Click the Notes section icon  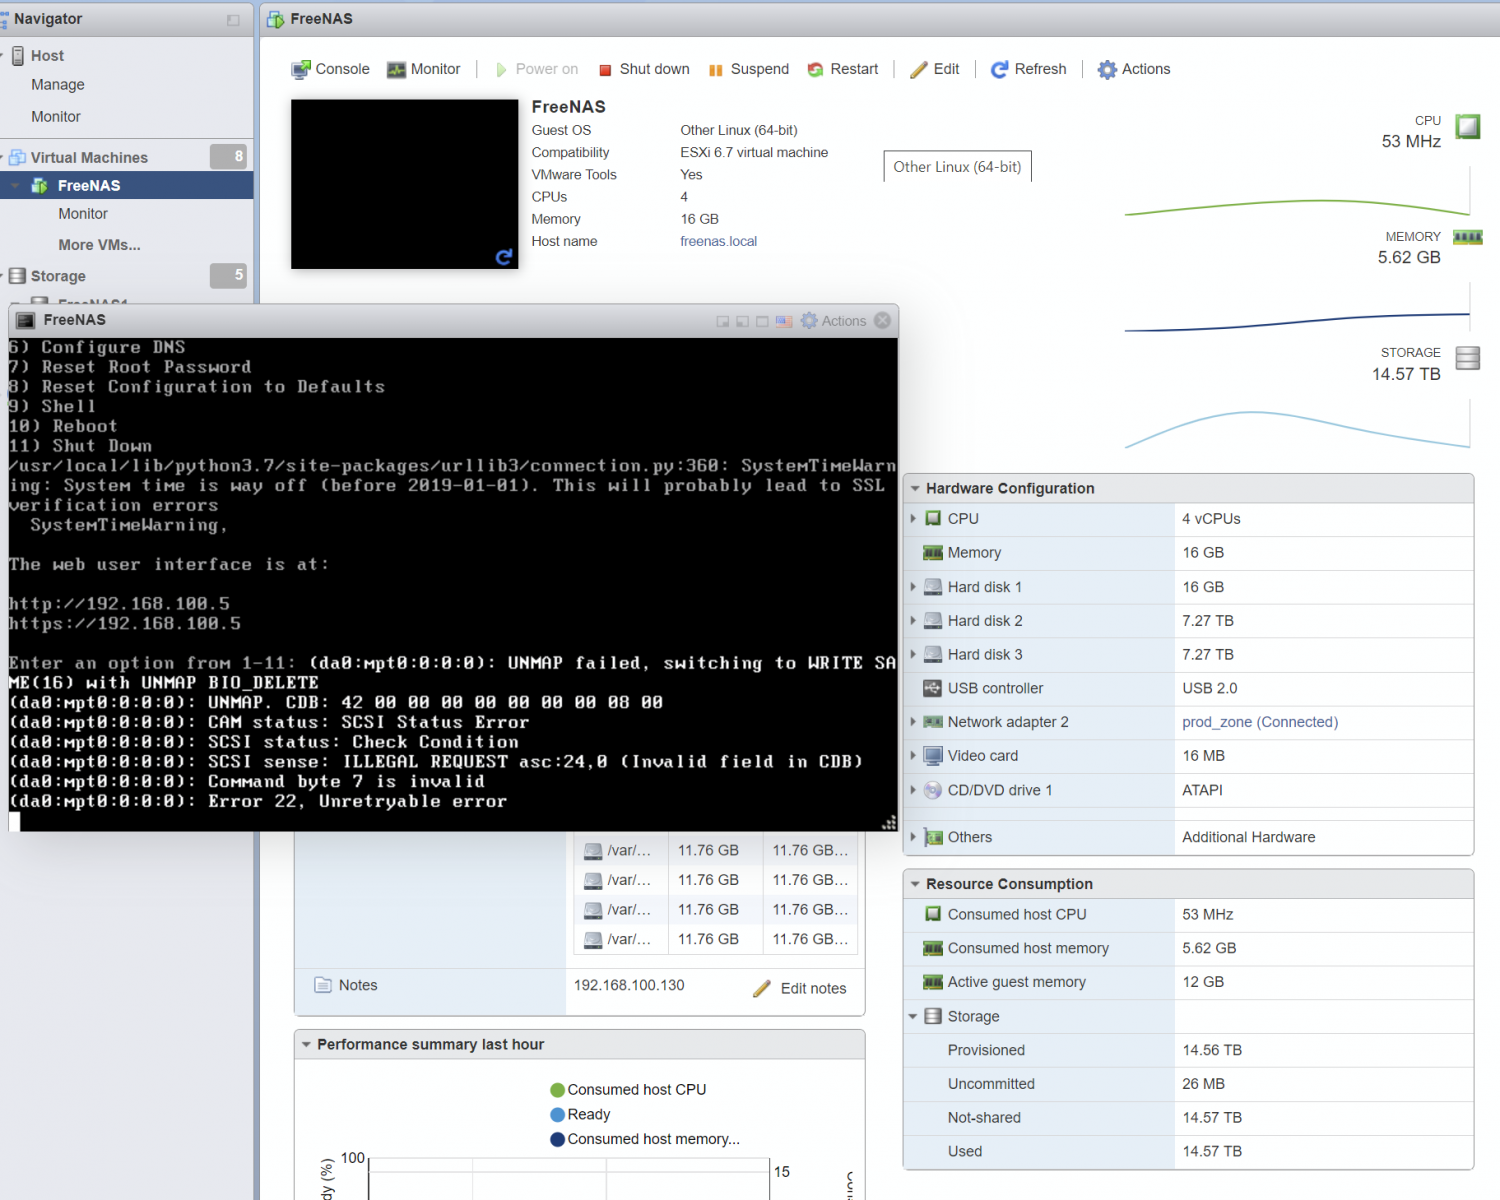click(x=323, y=985)
